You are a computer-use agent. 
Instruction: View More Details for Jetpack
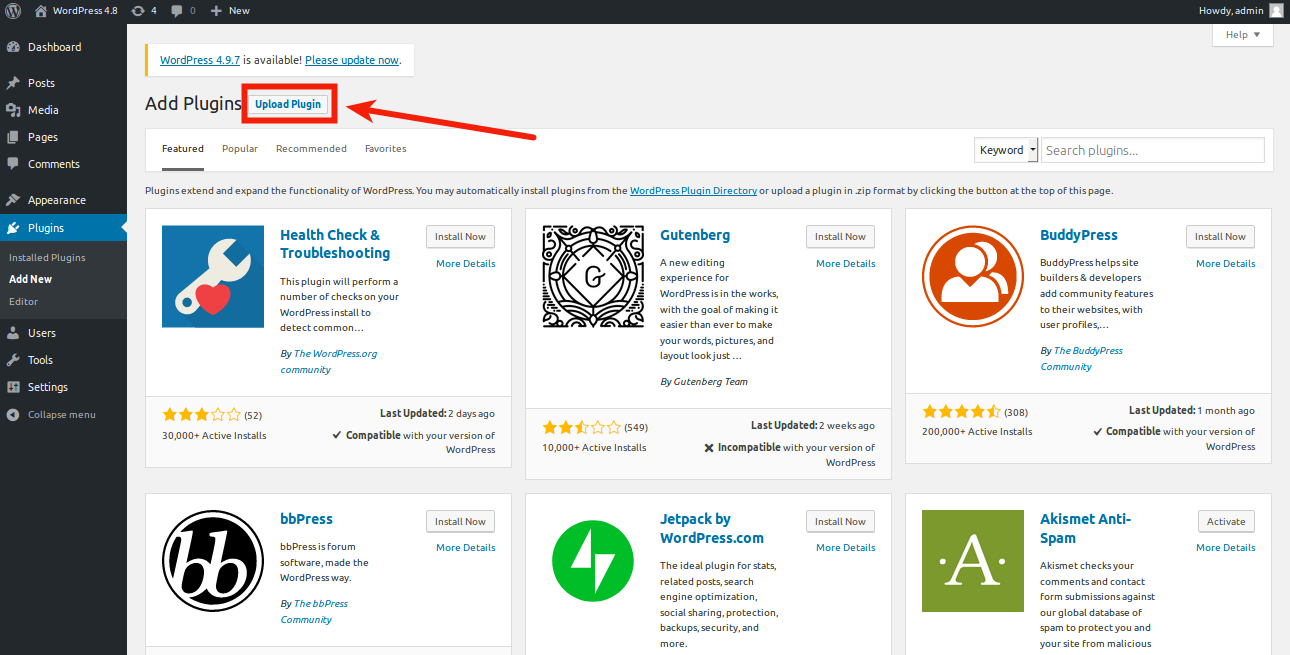846,548
